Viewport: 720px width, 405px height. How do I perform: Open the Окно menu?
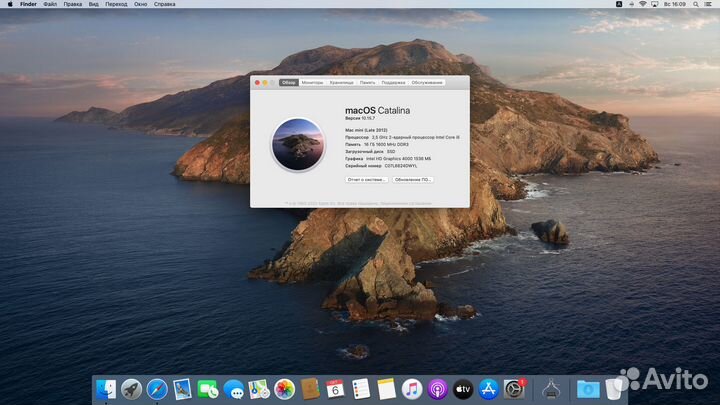coord(141,4)
